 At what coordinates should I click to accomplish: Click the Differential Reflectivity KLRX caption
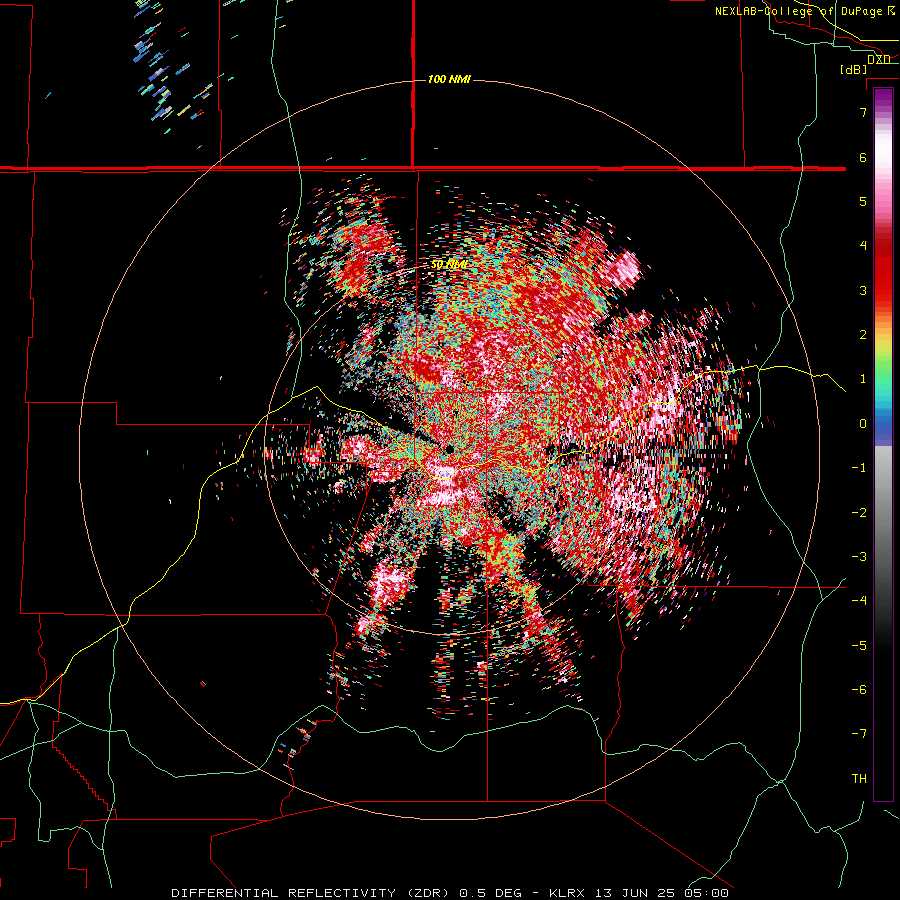[450, 893]
